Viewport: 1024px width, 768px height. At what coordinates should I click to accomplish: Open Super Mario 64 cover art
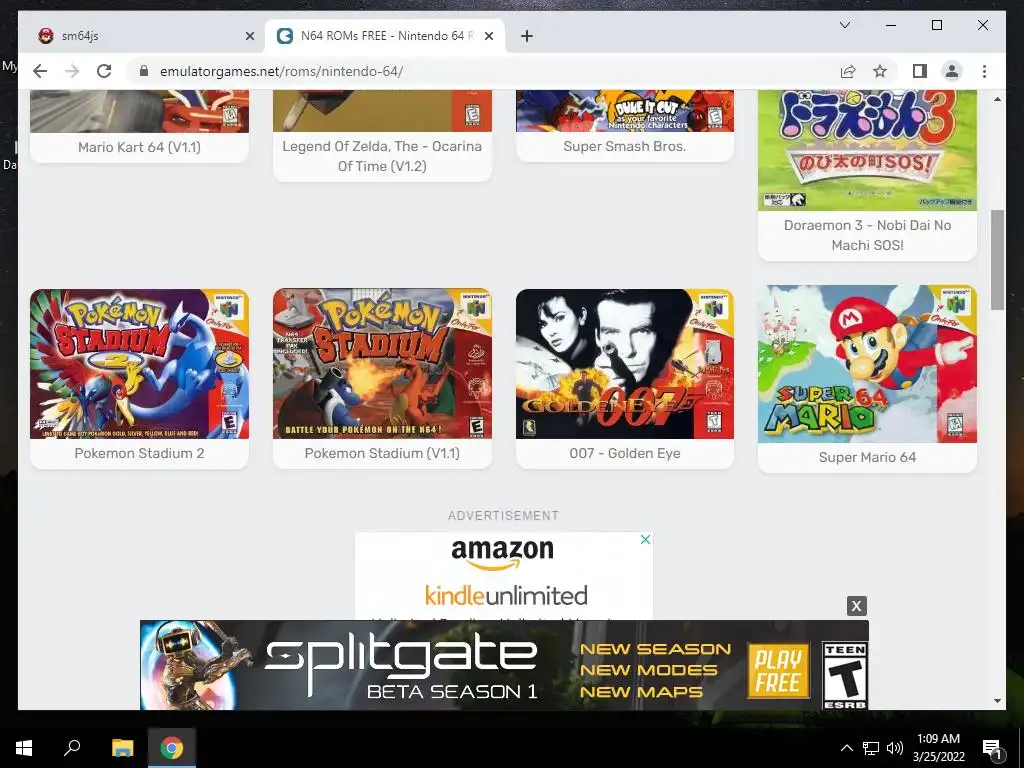pyautogui.click(x=867, y=364)
